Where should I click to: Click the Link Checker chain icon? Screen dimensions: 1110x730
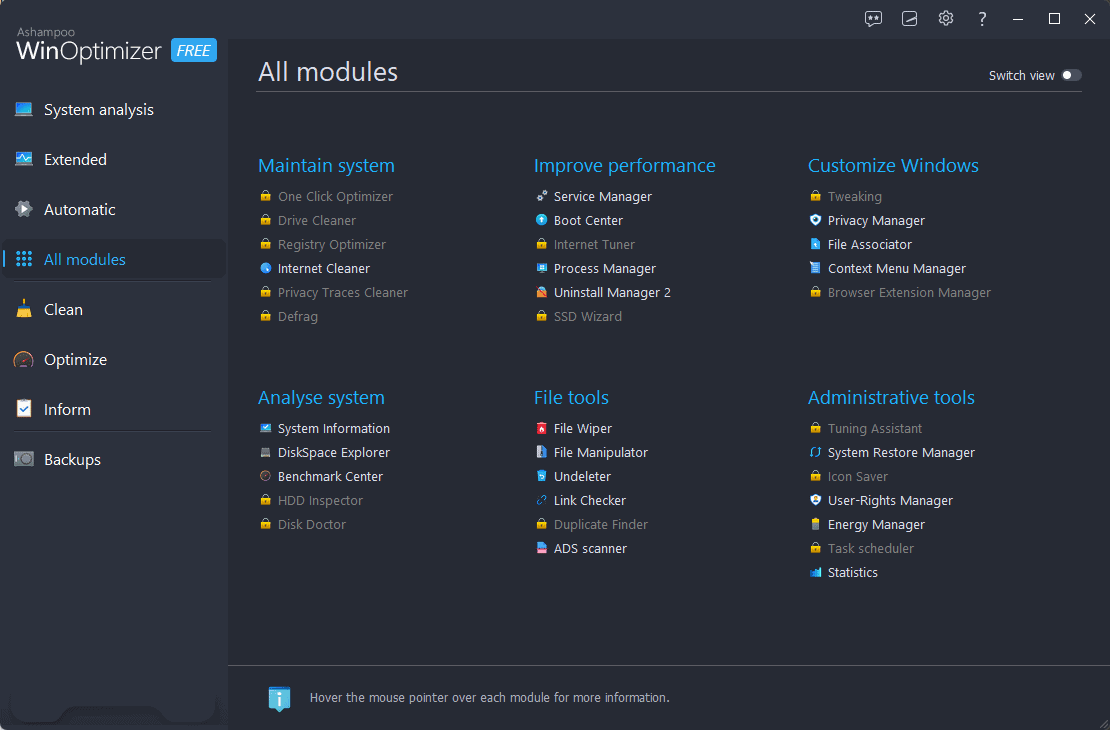(542, 501)
